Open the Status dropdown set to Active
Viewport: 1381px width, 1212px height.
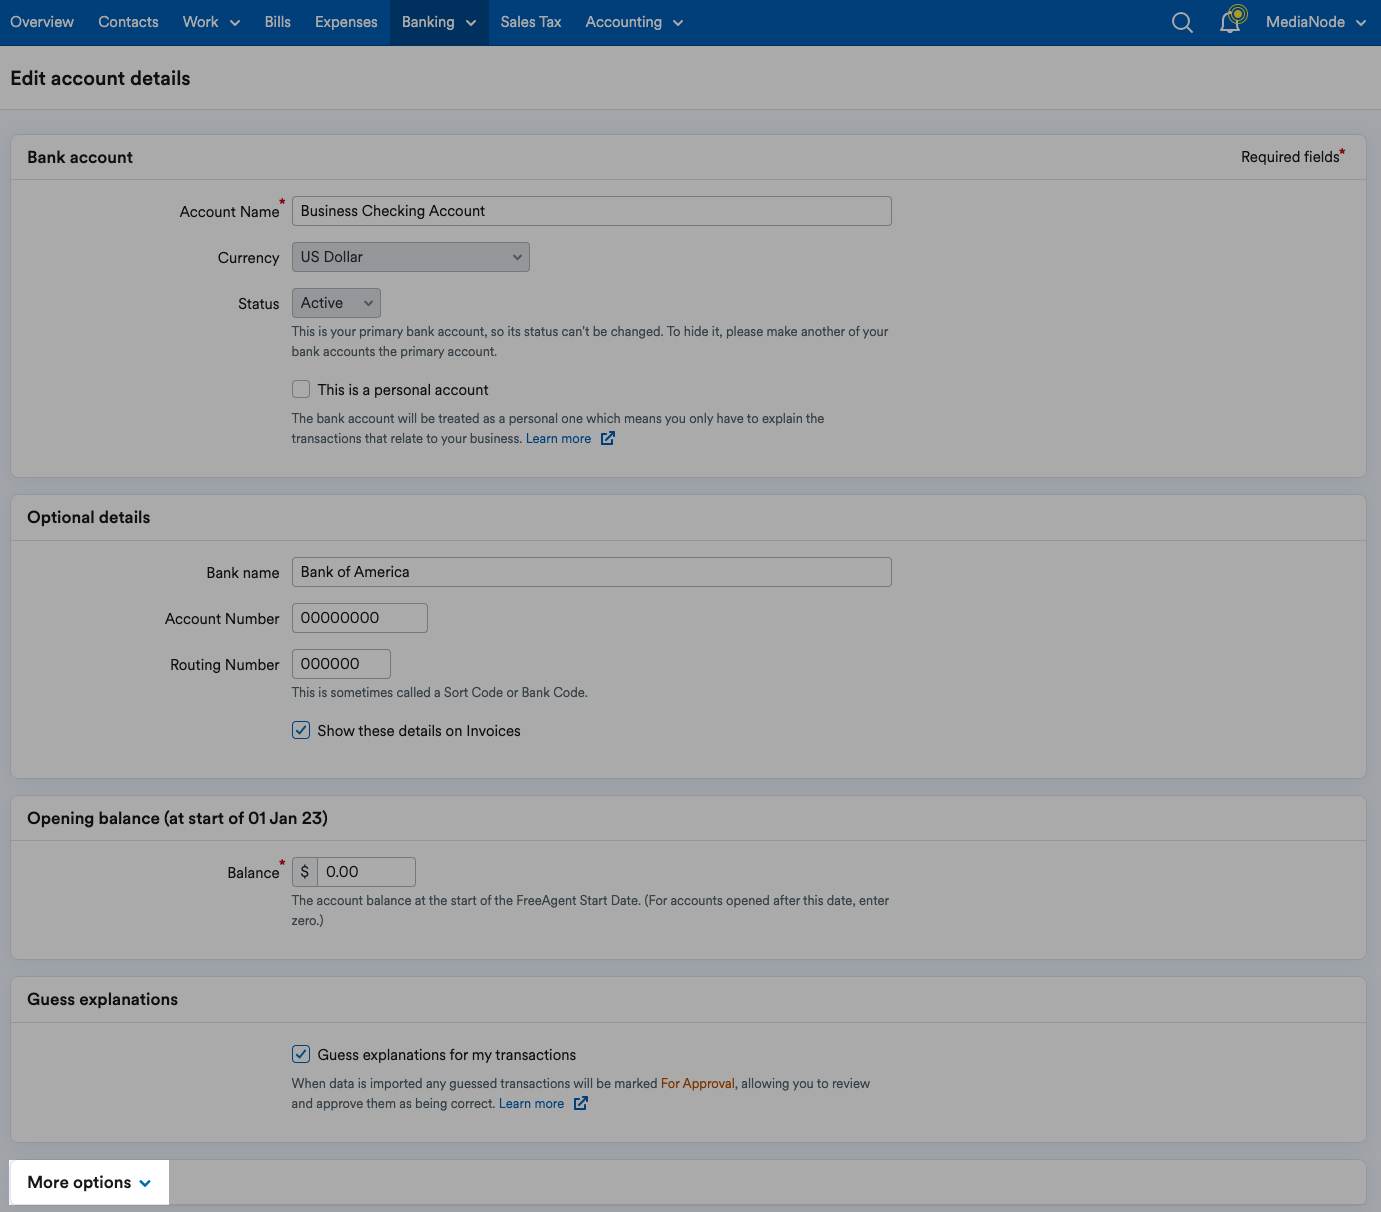point(336,302)
